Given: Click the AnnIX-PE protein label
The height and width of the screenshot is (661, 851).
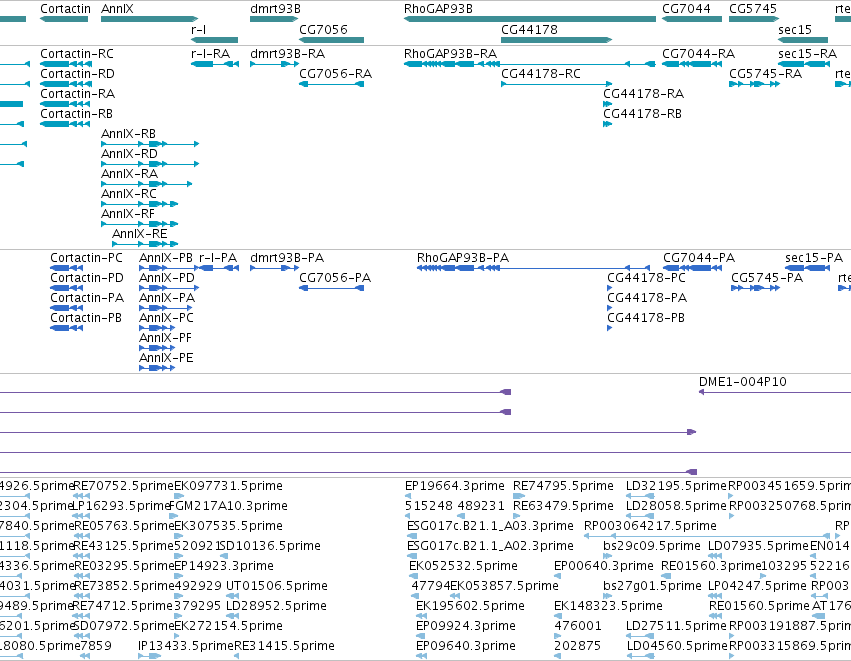Looking at the screenshot, I should 166,358.
